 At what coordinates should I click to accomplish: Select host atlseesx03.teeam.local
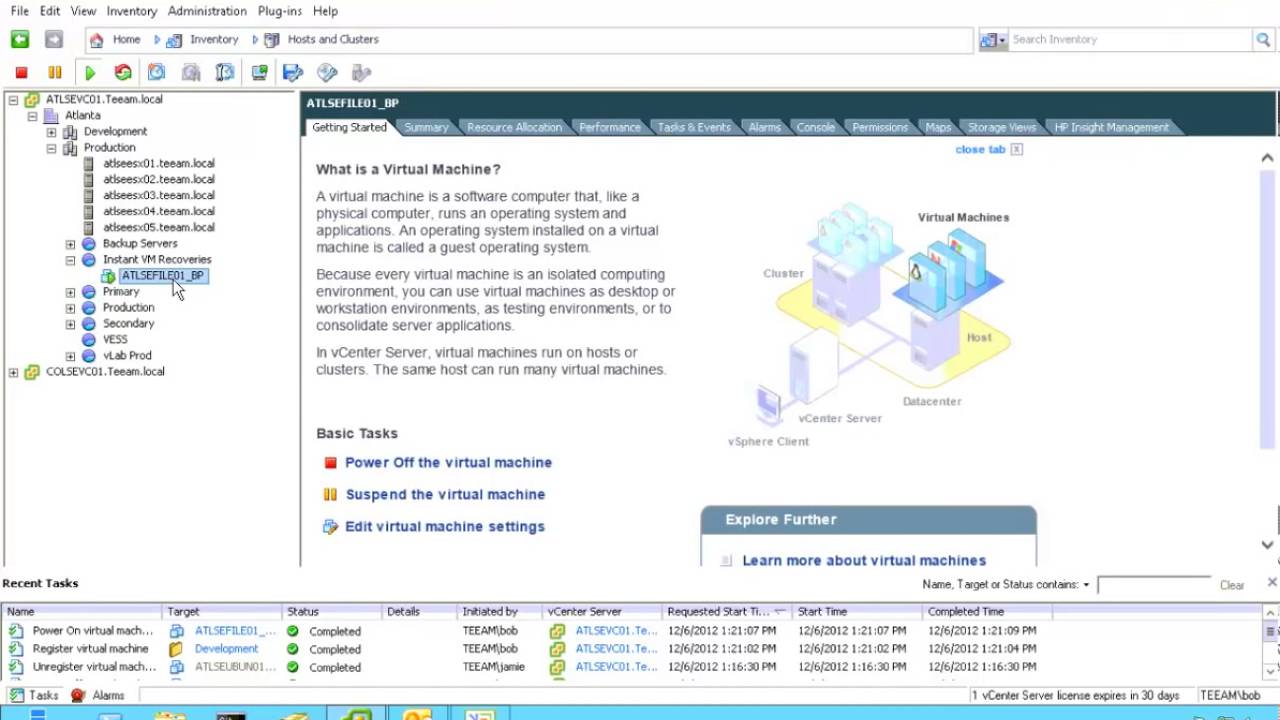coord(158,196)
